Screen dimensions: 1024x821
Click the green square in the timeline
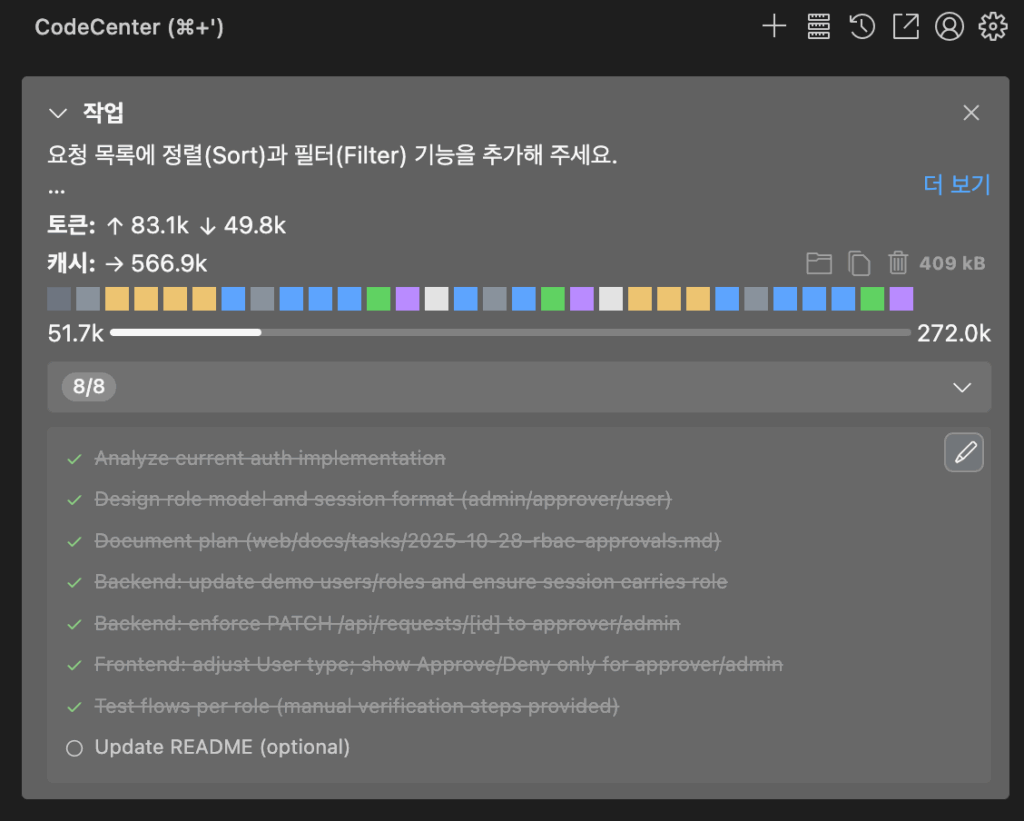(x=378, y=298)
